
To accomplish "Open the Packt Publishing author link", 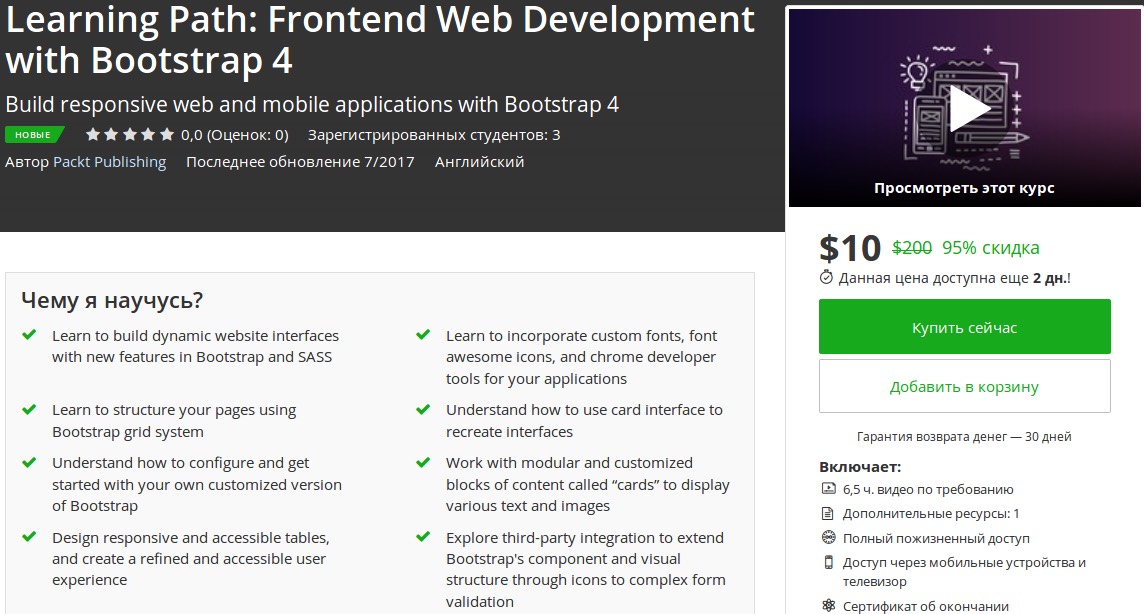I will [x=109, y=162].
